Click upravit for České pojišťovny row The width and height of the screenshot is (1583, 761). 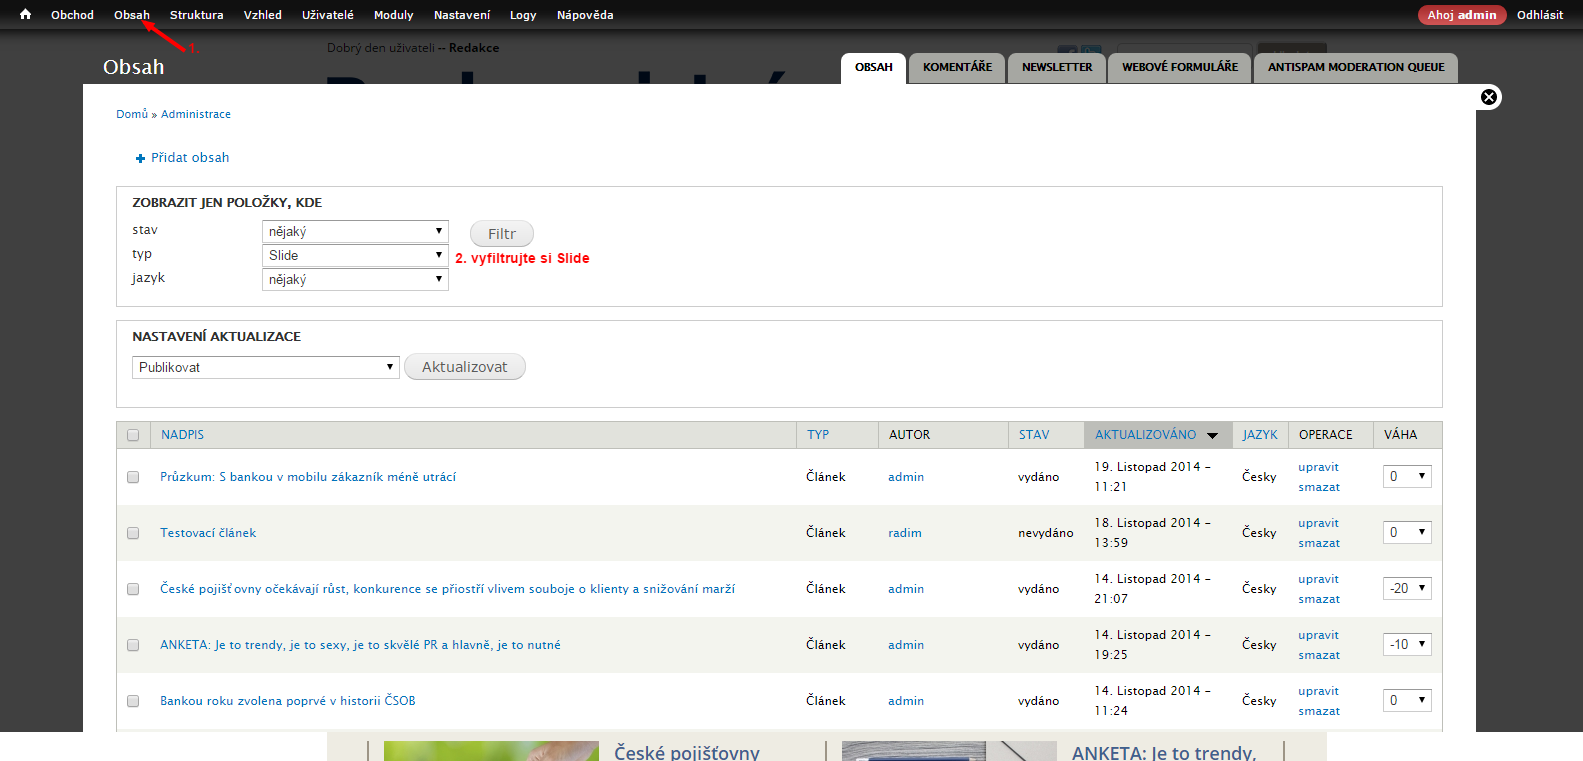(1318, 579)
